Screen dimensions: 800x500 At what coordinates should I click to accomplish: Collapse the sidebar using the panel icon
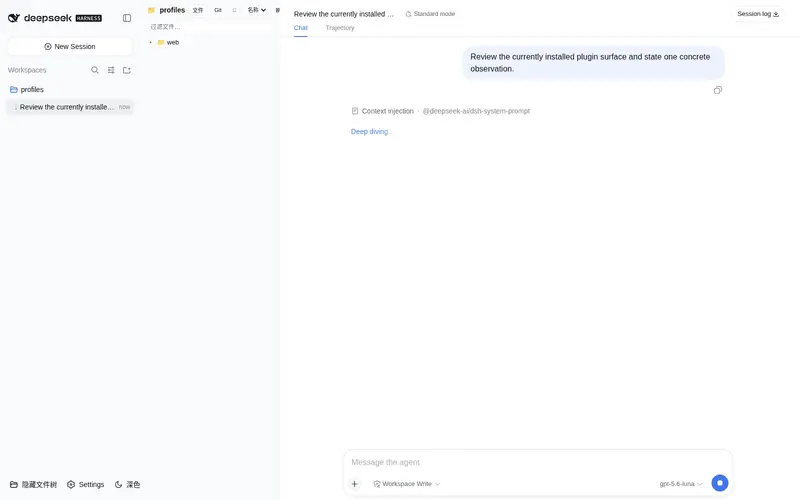point(127,18)
